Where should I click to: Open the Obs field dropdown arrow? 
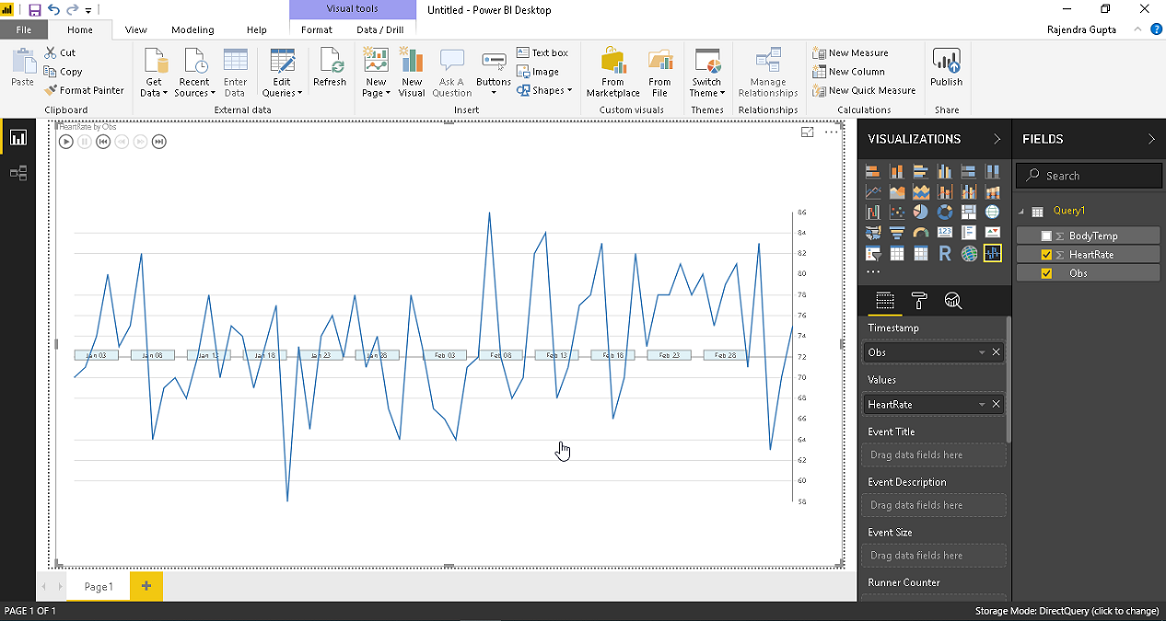[982, 352]
